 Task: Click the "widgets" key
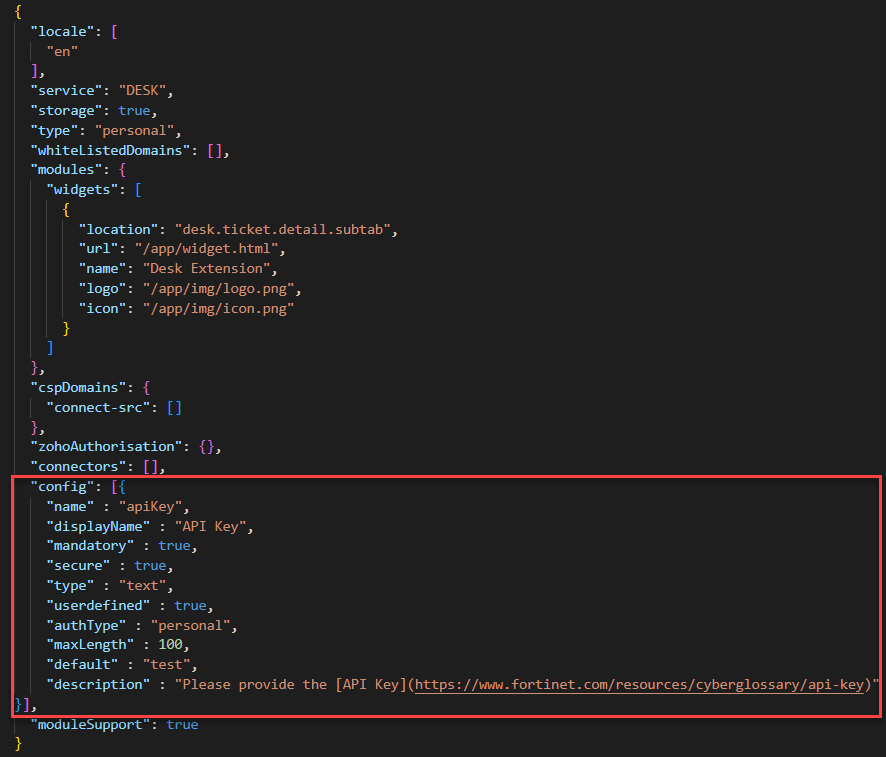click(x=82, y=189)
